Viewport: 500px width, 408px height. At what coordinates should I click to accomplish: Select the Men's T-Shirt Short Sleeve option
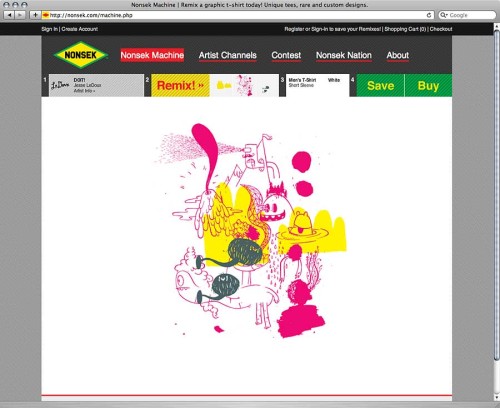[302, 83]
